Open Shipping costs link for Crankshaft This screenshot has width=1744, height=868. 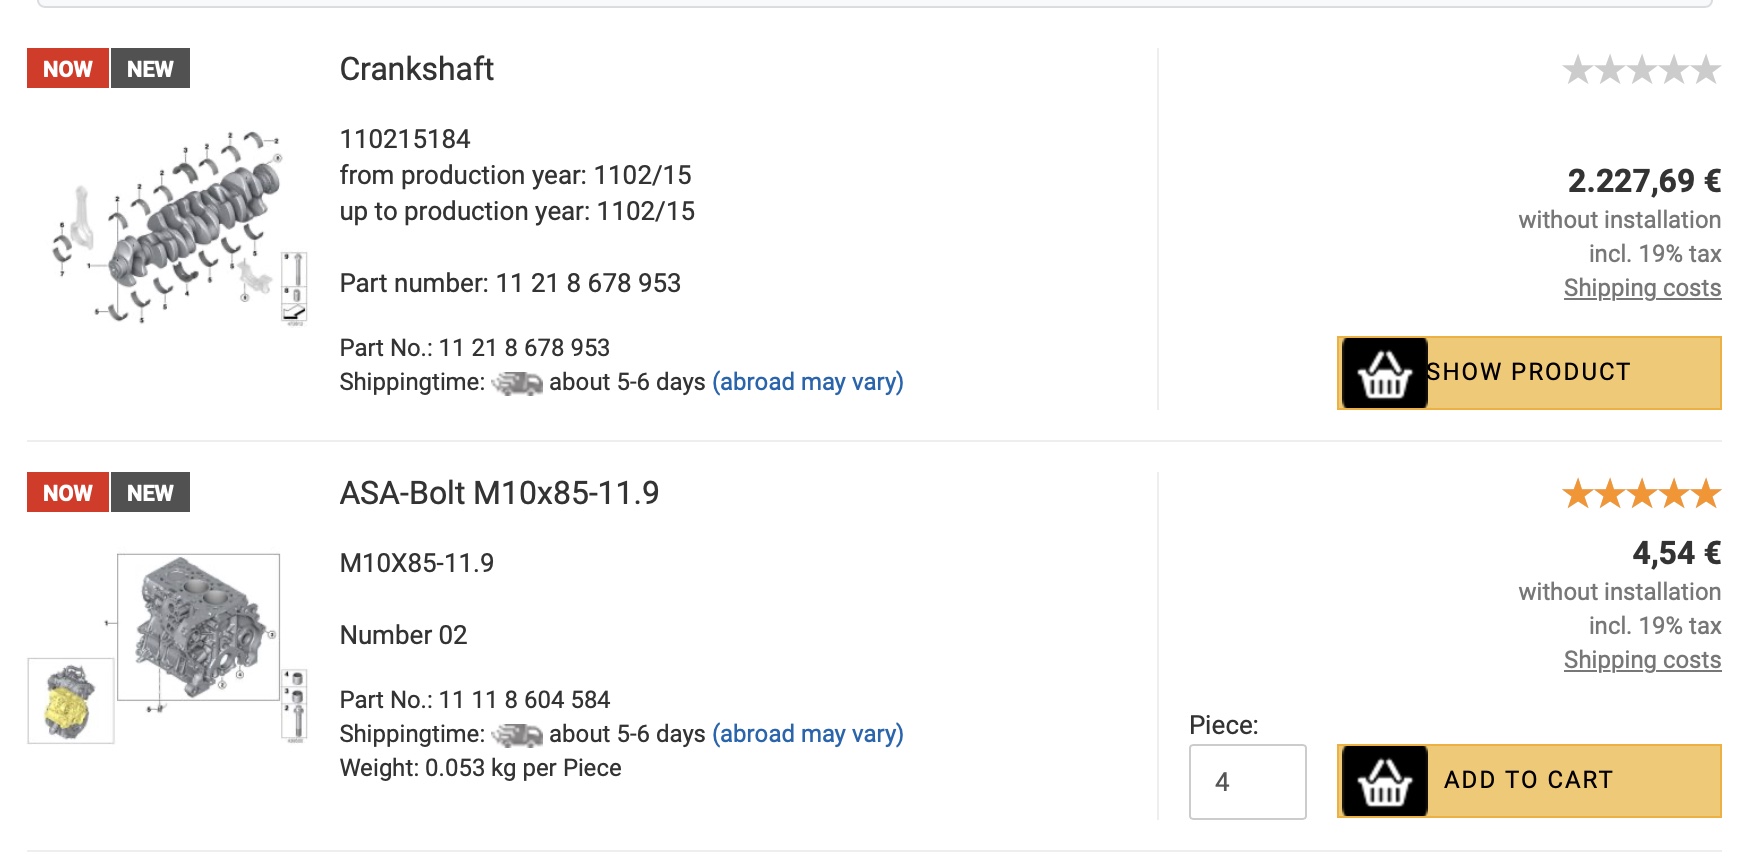pyautogui.click(x=1642, y=288)
